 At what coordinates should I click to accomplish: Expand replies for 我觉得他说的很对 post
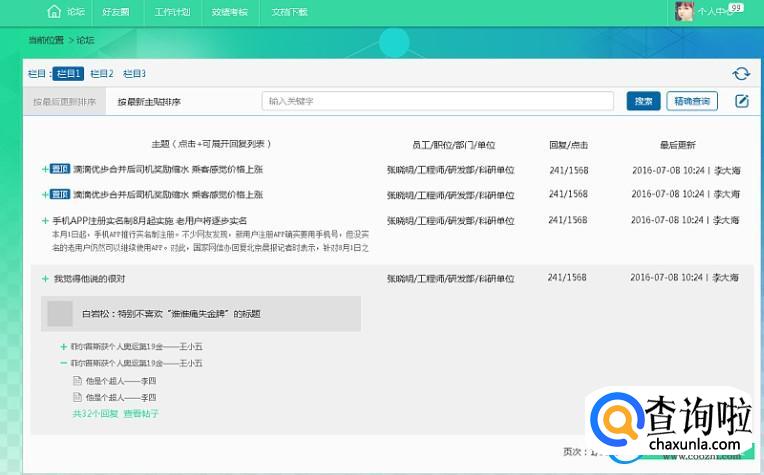tap(45, 279)
